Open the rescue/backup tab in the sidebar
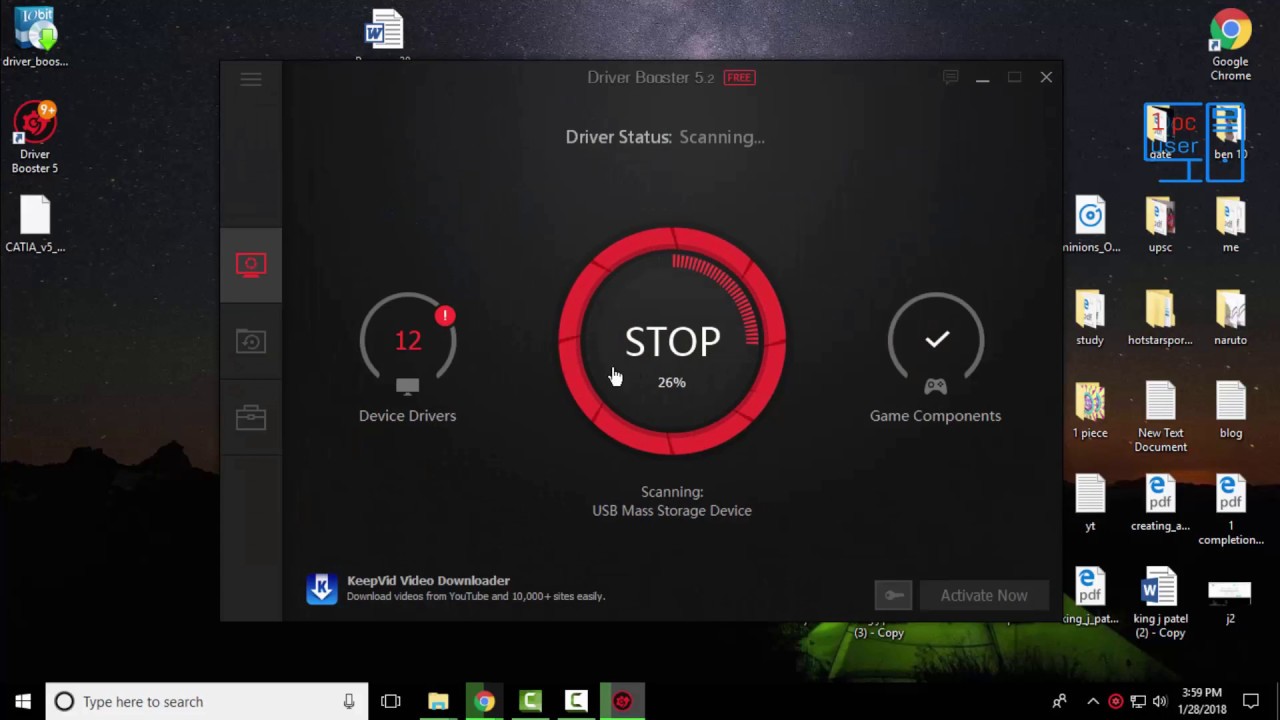The height and width of the screenshot is (720, 1280). (251, 342)
